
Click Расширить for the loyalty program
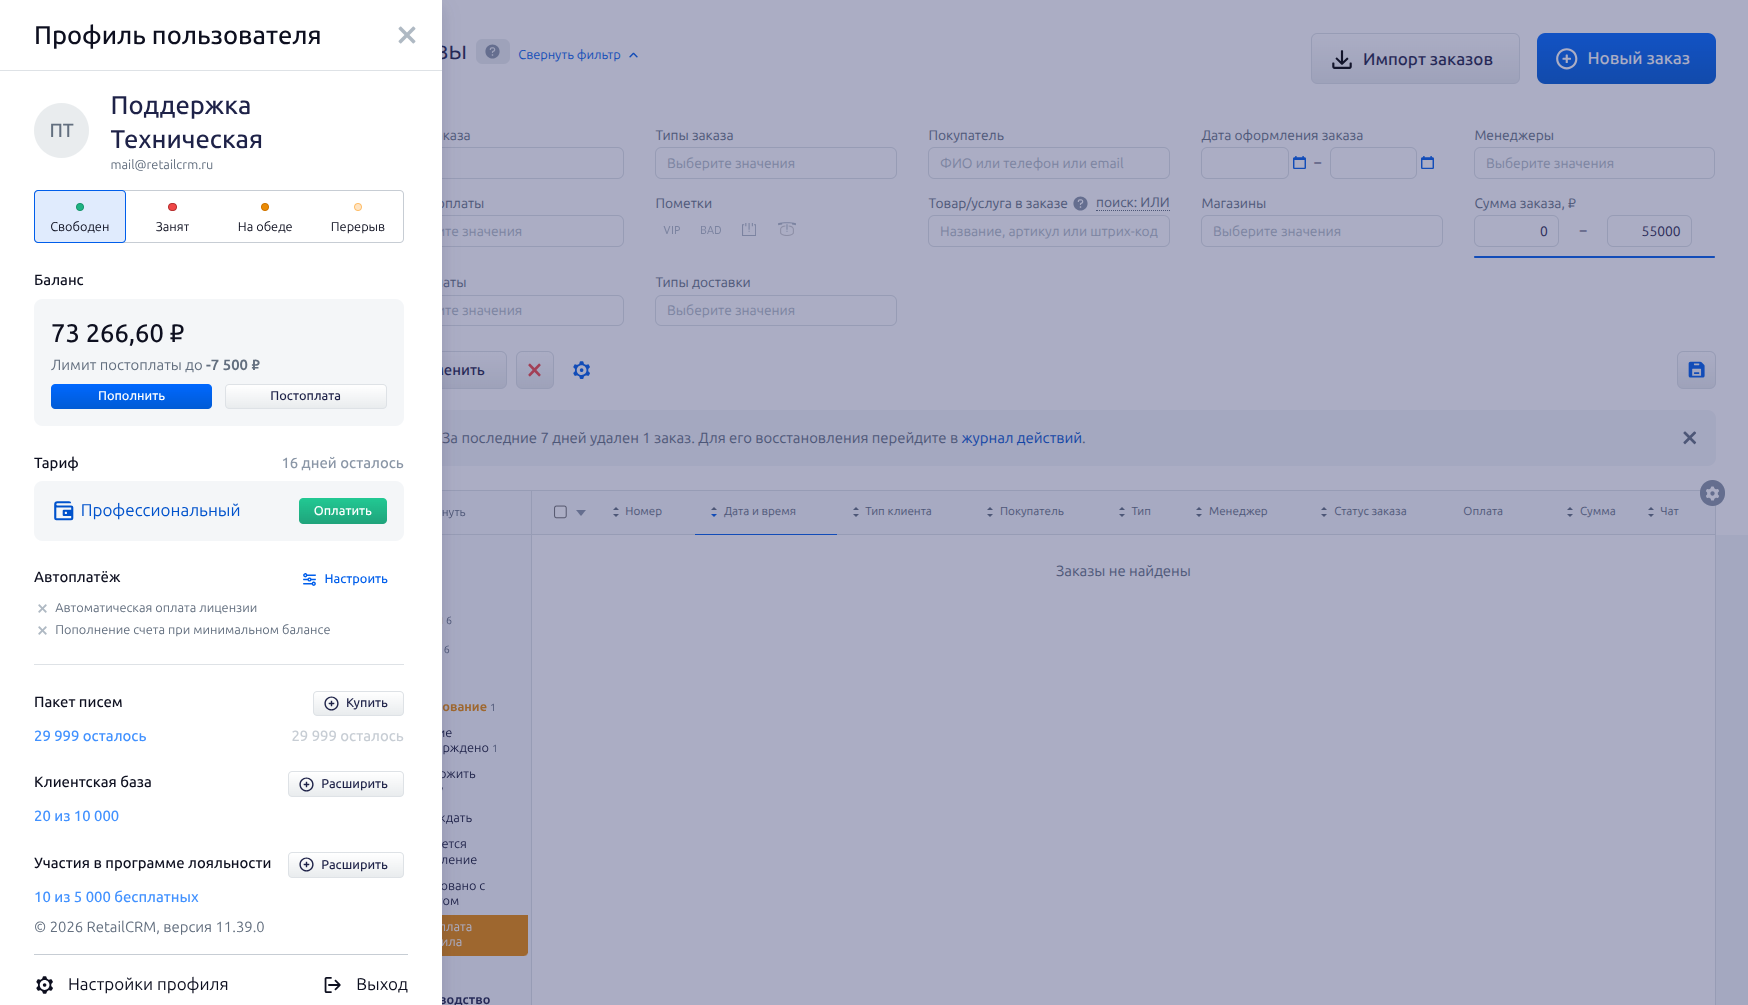346,865
